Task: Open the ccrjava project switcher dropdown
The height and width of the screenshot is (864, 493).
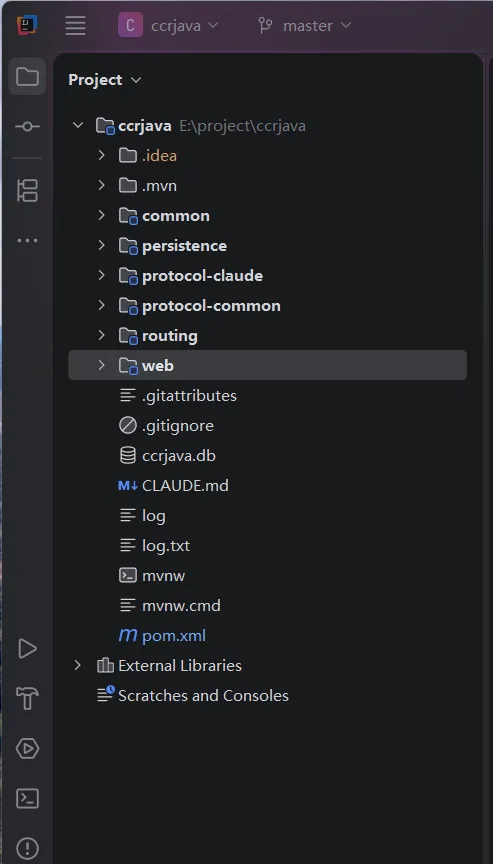Action: point(169,25)
